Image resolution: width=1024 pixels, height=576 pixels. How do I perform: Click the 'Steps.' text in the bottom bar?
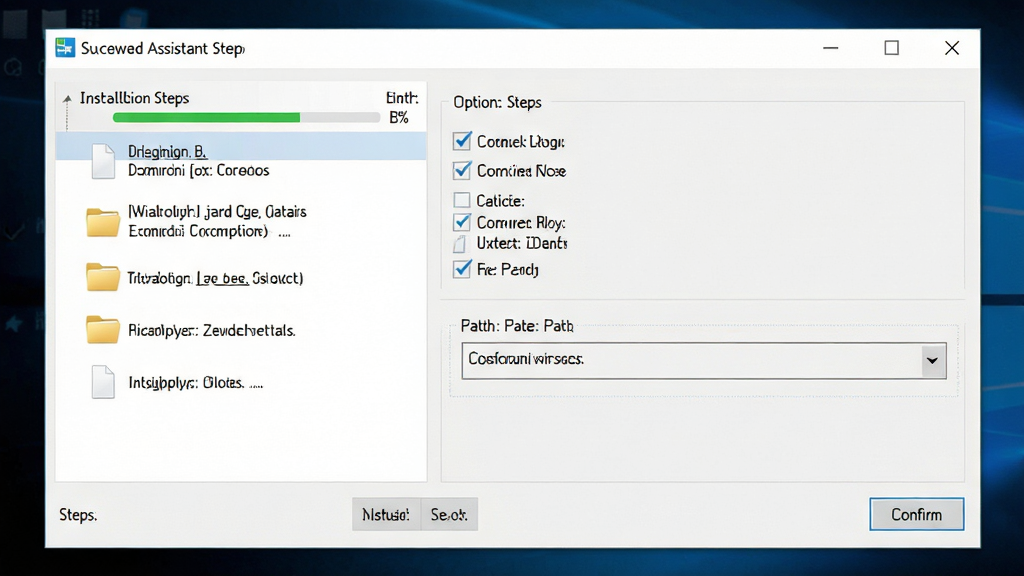[x=78, y=515]
